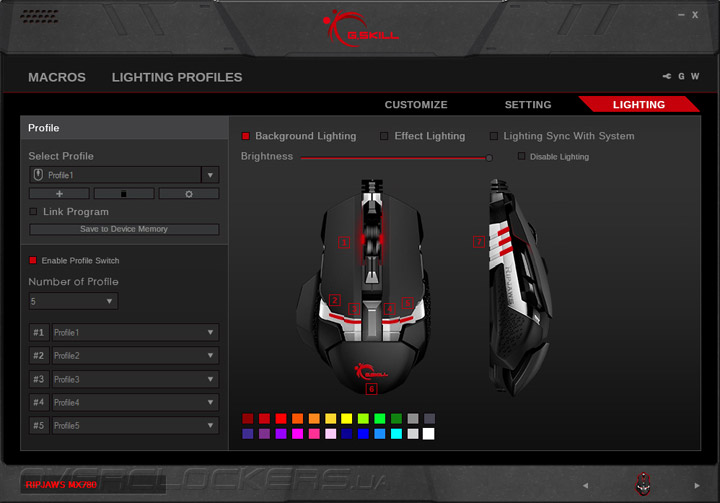Delete profile using trash button
The height and width of the screenshot is (503, 720).
click(x=124, y=193)
